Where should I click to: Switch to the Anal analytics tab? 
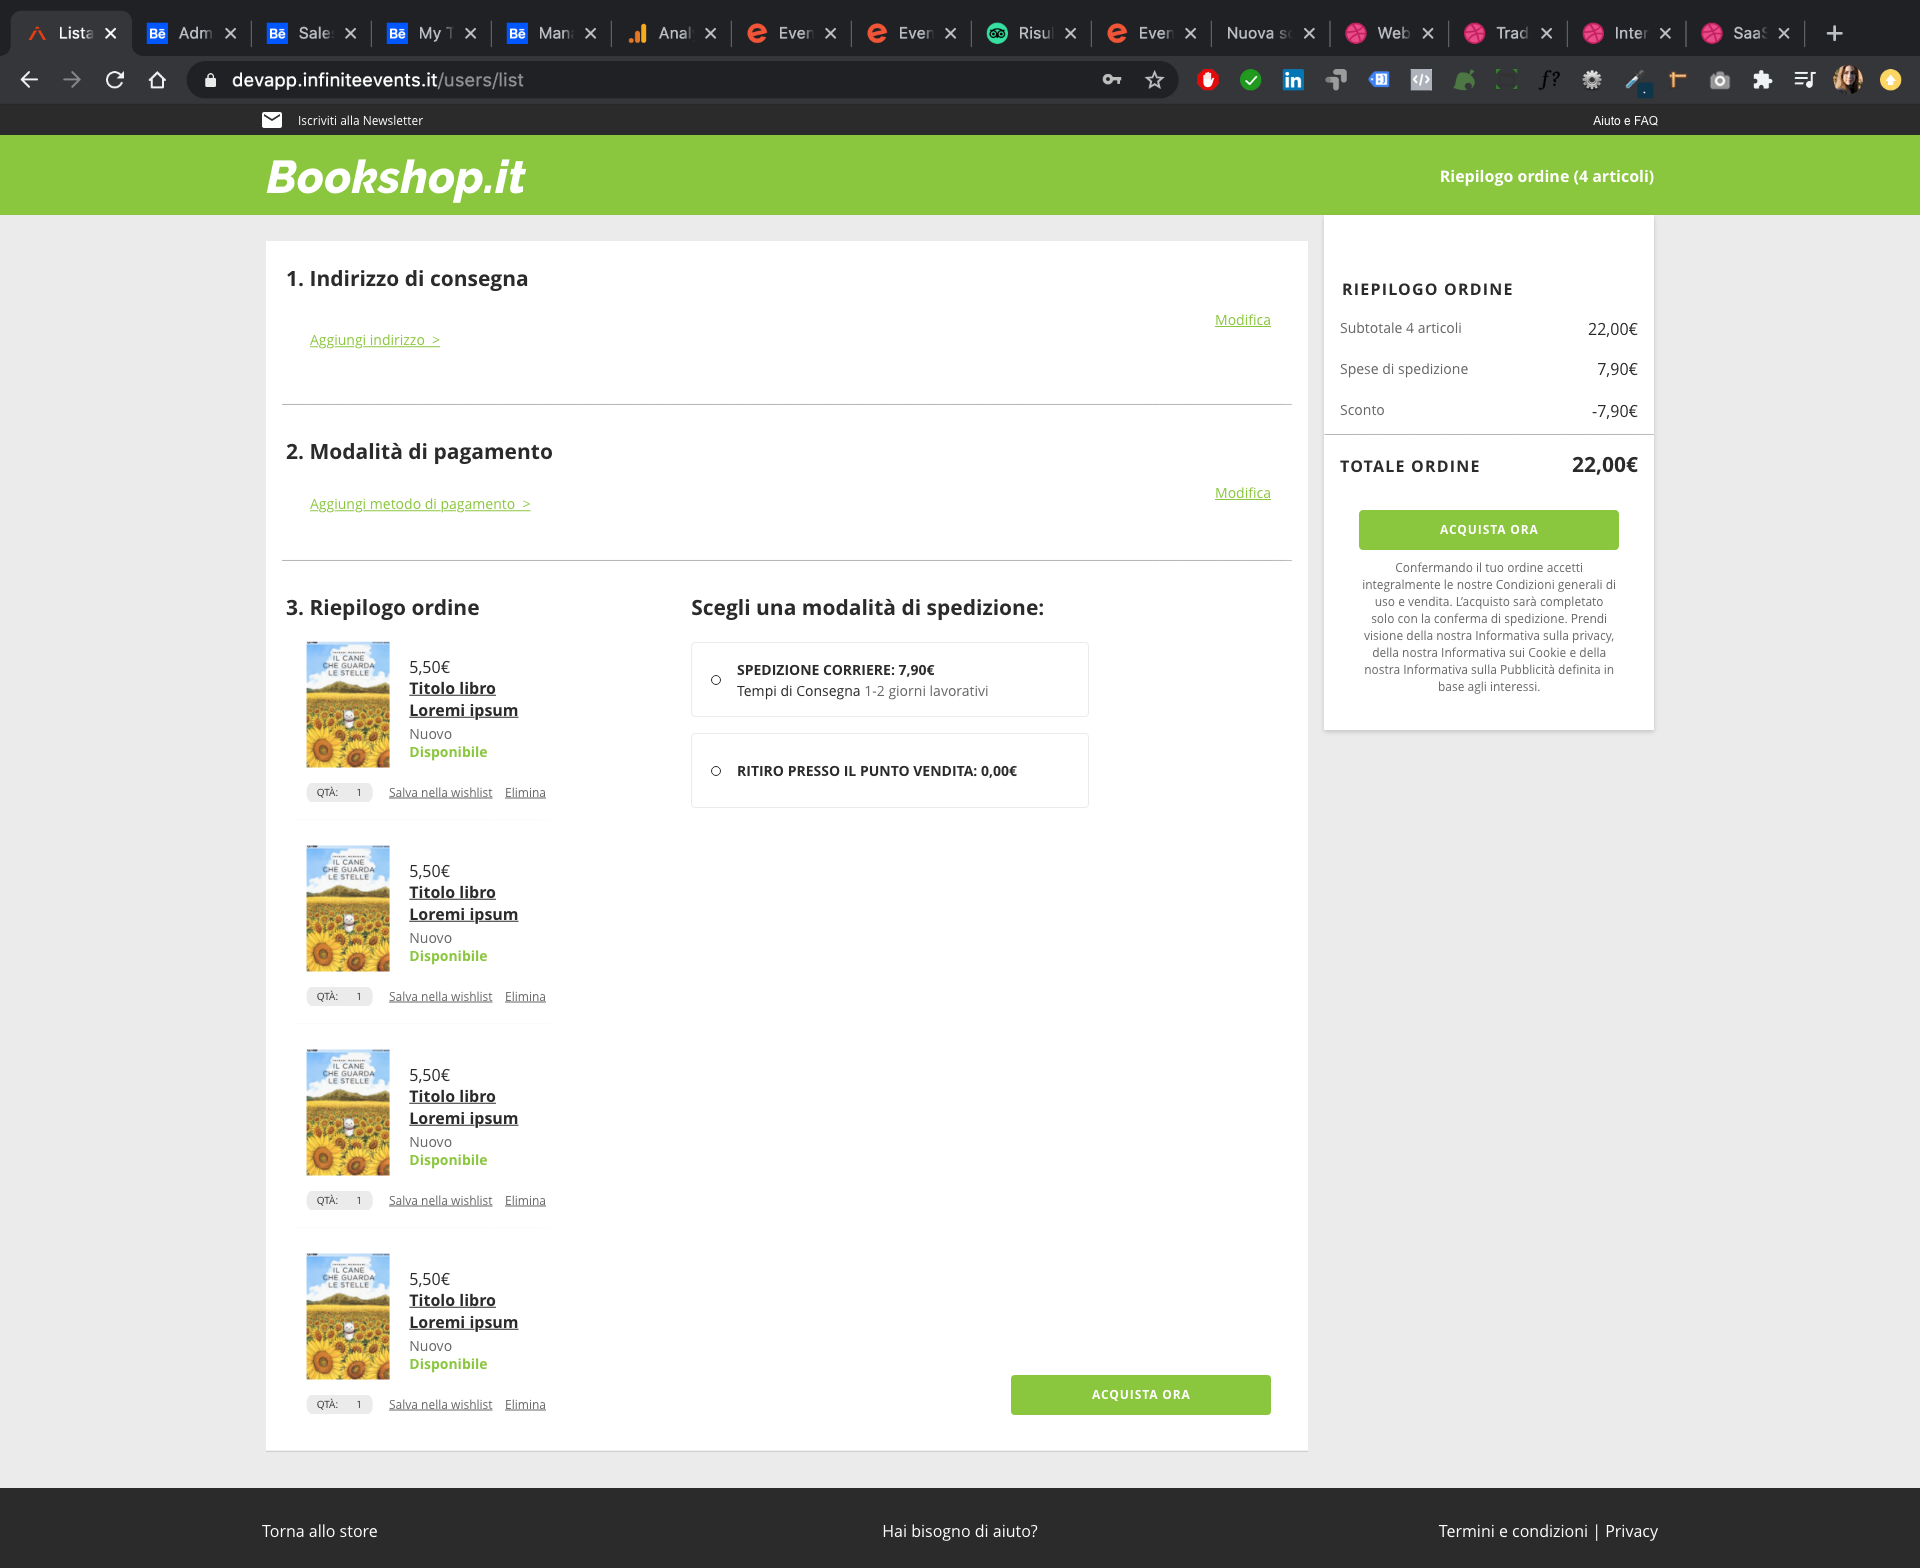point(672,33)
